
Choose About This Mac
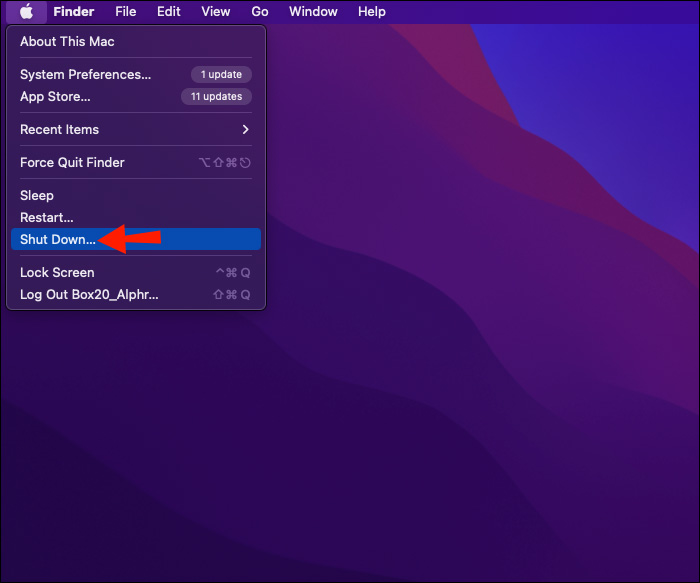(x=136, y=42)
